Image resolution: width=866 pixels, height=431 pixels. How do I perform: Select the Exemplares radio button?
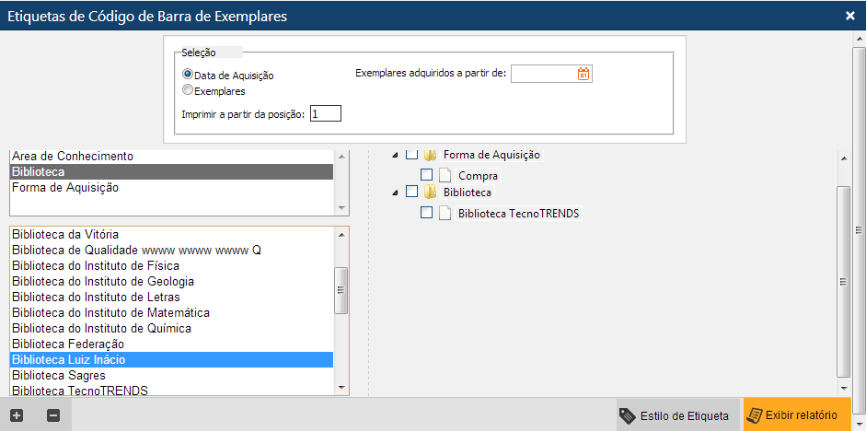[187, 91]
